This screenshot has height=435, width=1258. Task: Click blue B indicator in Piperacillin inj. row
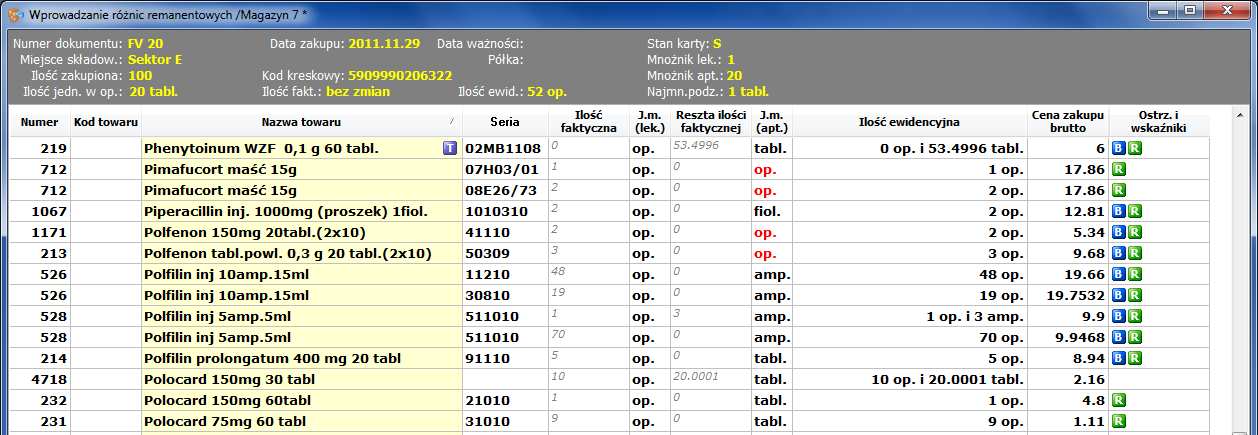tap(1119, 211)
